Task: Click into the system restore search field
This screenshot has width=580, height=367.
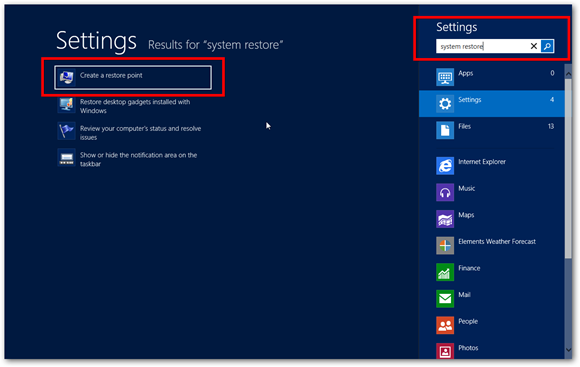Action: pyautogui.click(x=482, y=46)
